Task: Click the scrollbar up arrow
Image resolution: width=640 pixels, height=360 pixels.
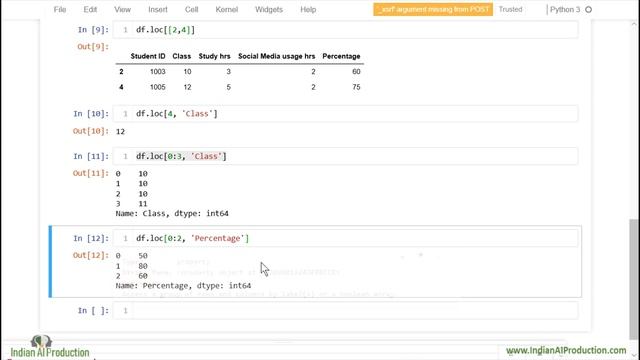Action: click(634, 24)
